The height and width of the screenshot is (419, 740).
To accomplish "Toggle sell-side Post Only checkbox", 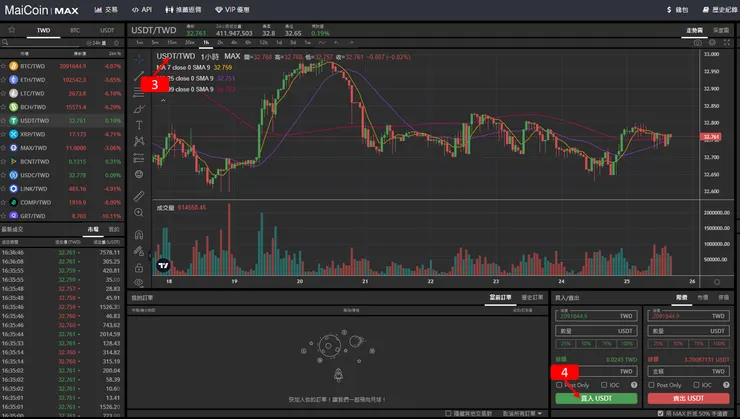I will (x=651, y=385).
